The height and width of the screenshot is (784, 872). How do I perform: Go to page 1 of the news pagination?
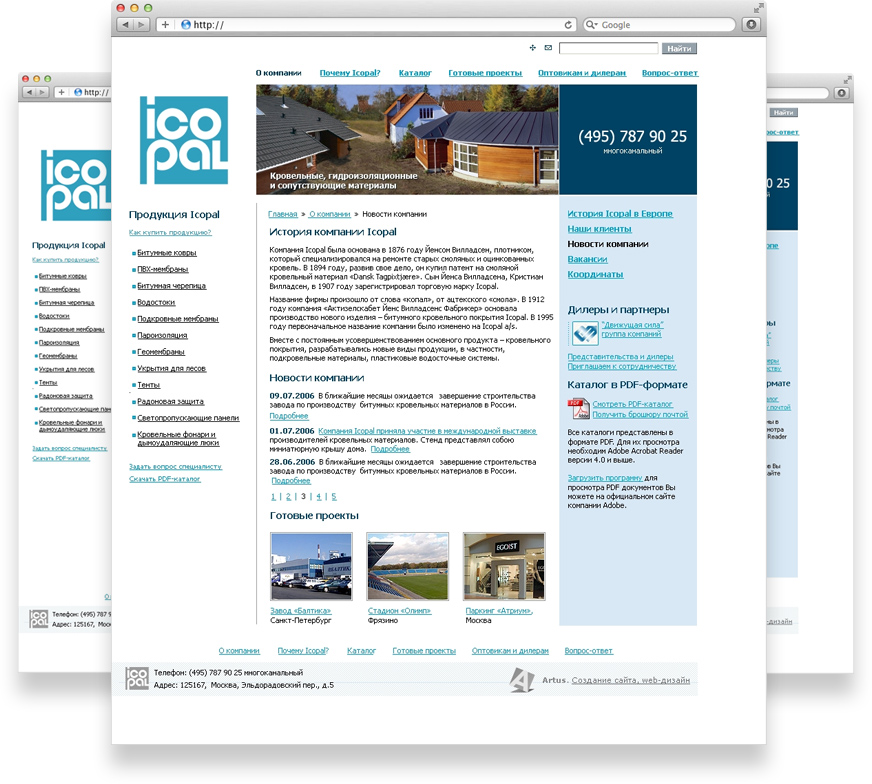[x=273, y=497]
